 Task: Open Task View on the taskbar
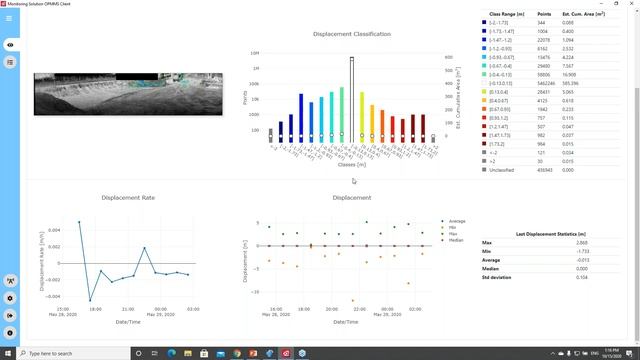click(155, 353)
